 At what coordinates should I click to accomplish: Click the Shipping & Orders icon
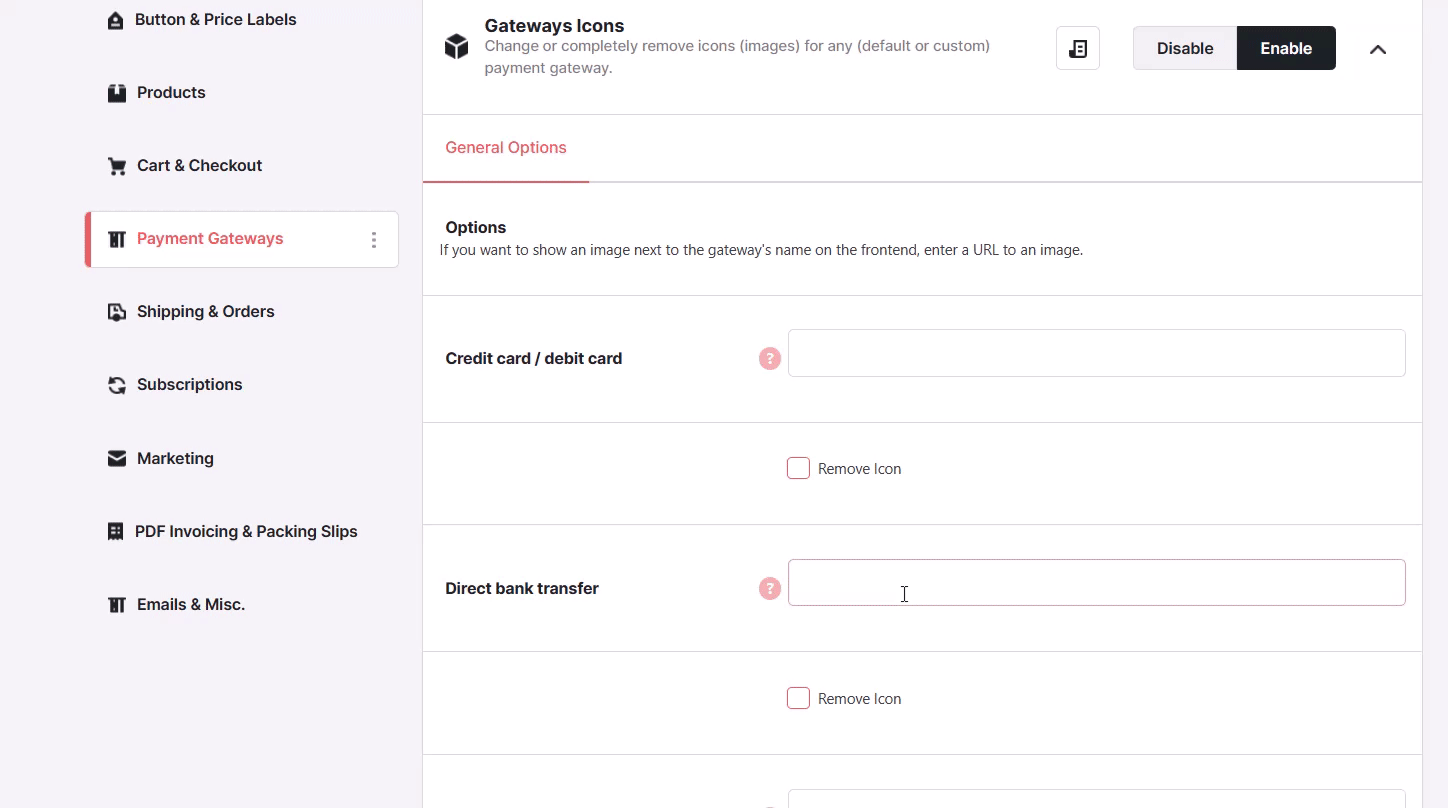(x=117, y=312)
